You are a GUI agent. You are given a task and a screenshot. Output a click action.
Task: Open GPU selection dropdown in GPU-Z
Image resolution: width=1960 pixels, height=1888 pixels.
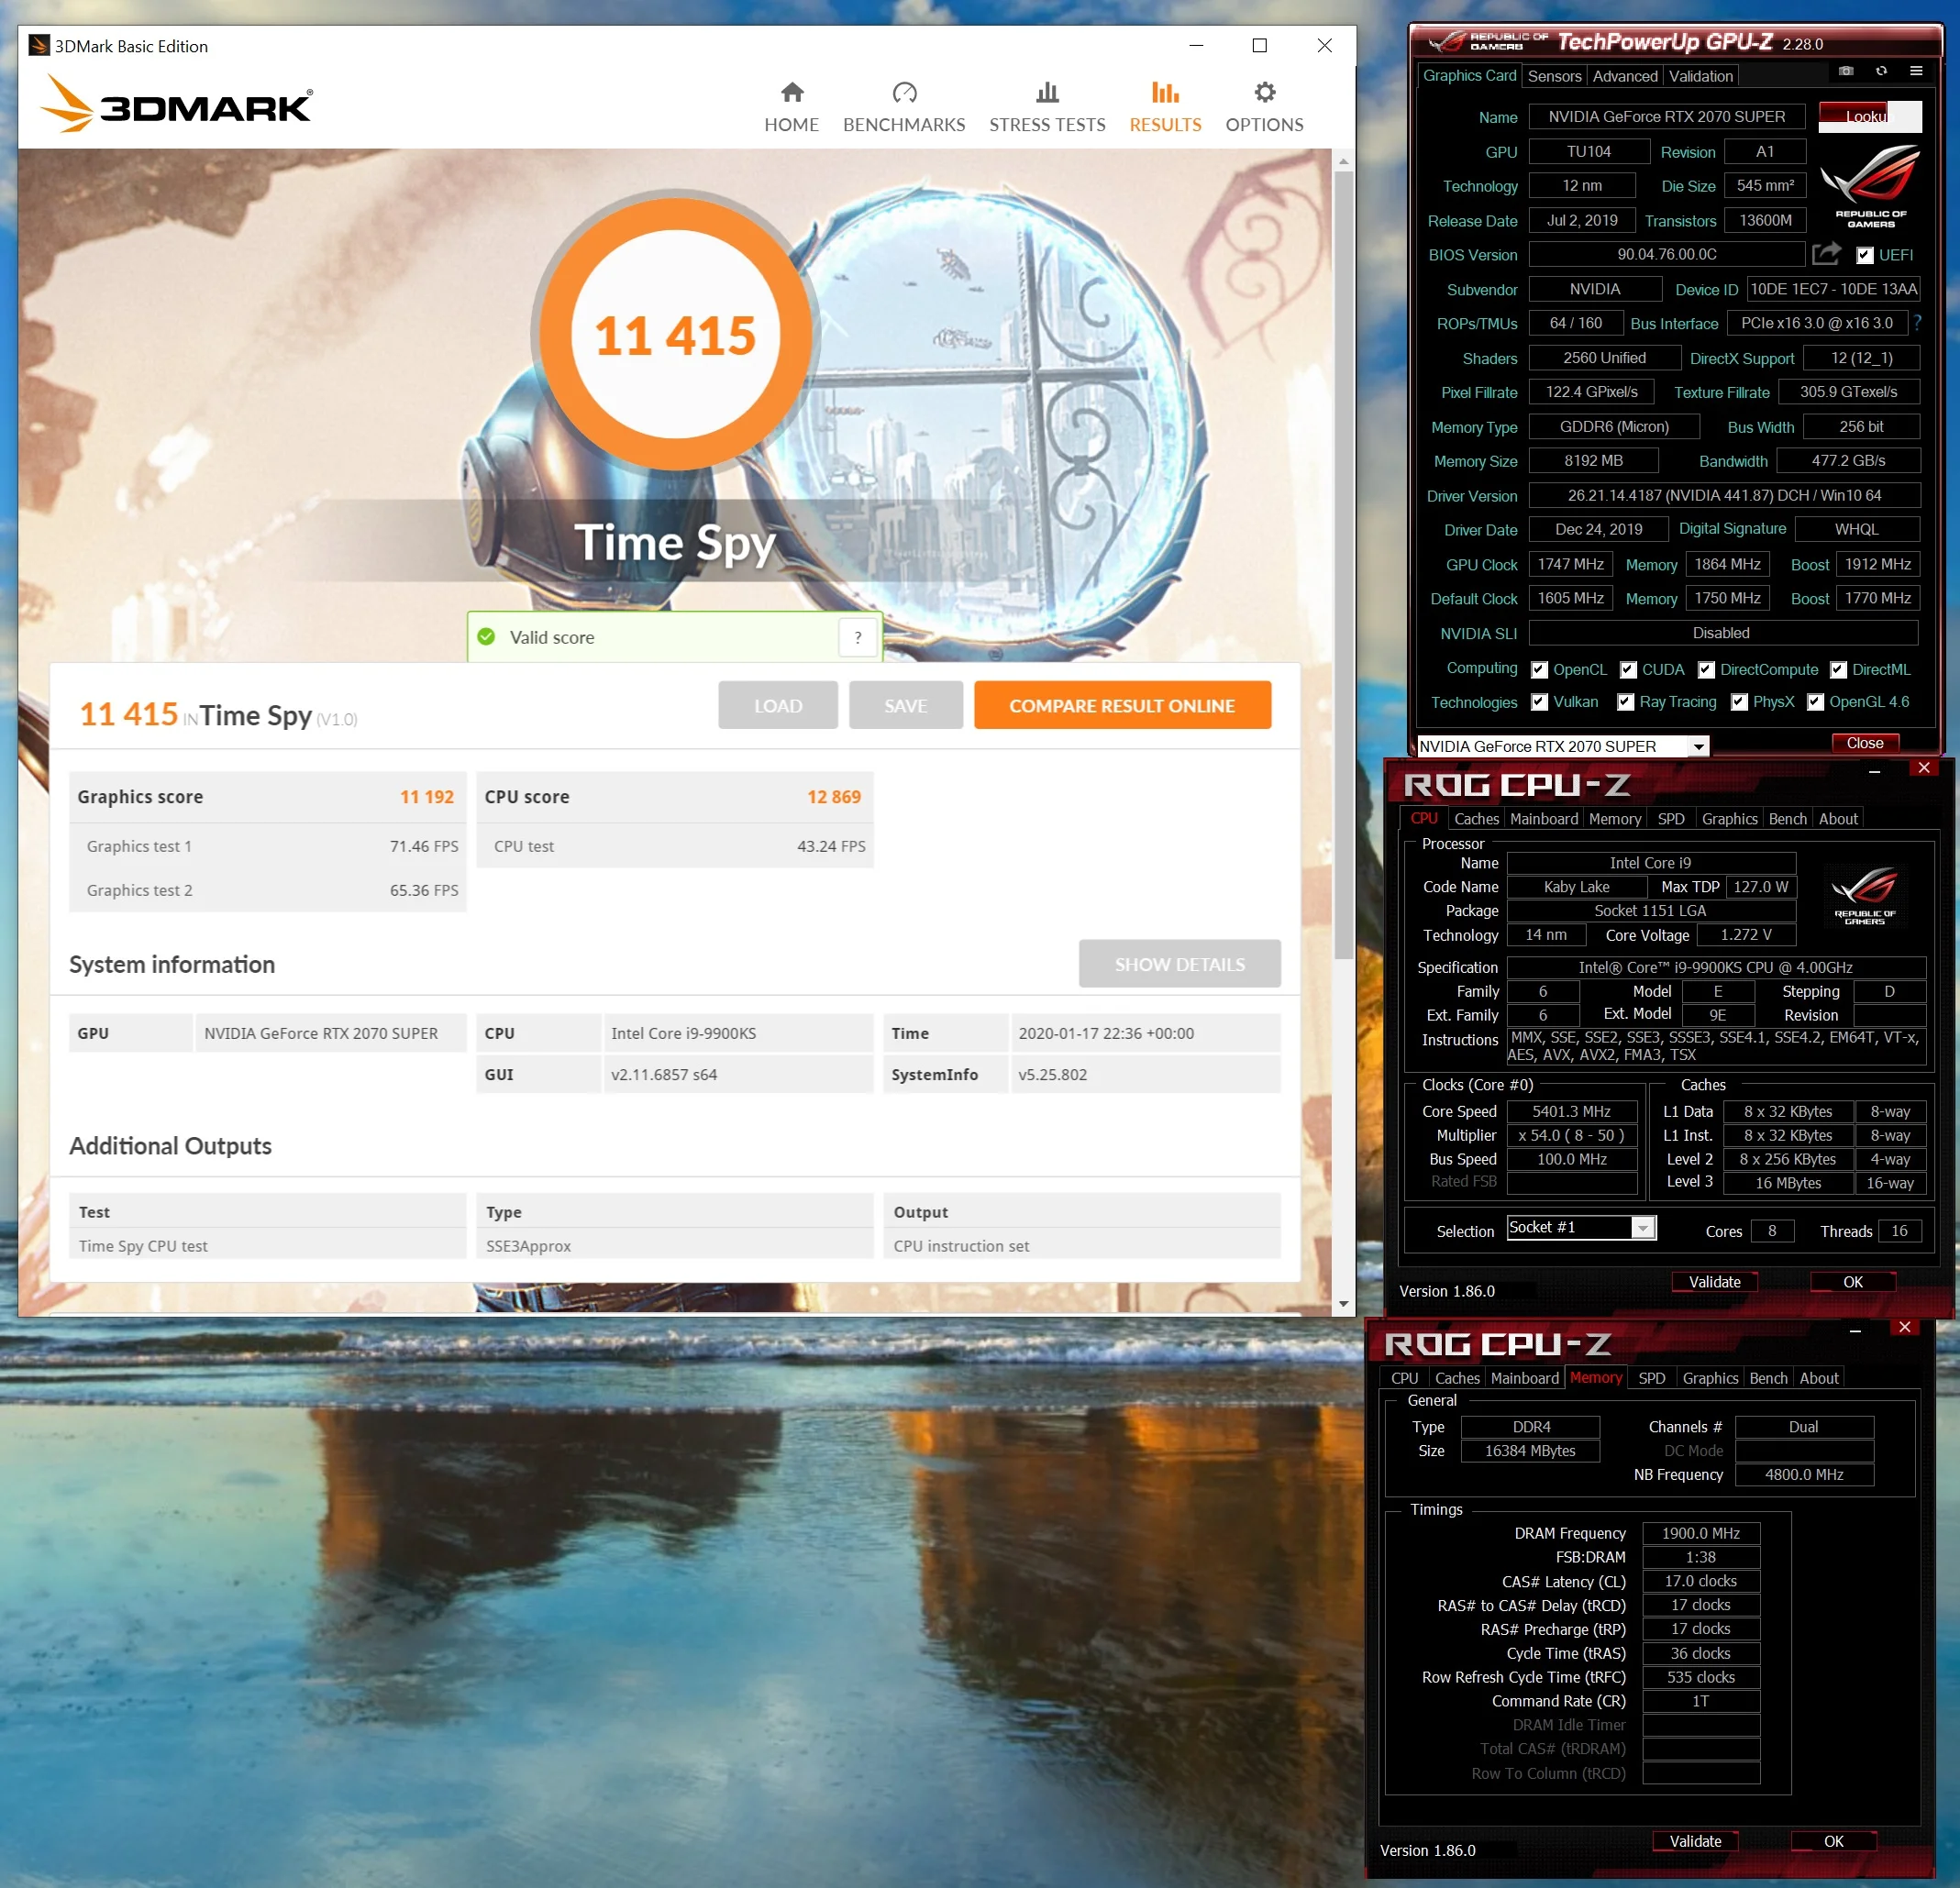pos(1563,746)
